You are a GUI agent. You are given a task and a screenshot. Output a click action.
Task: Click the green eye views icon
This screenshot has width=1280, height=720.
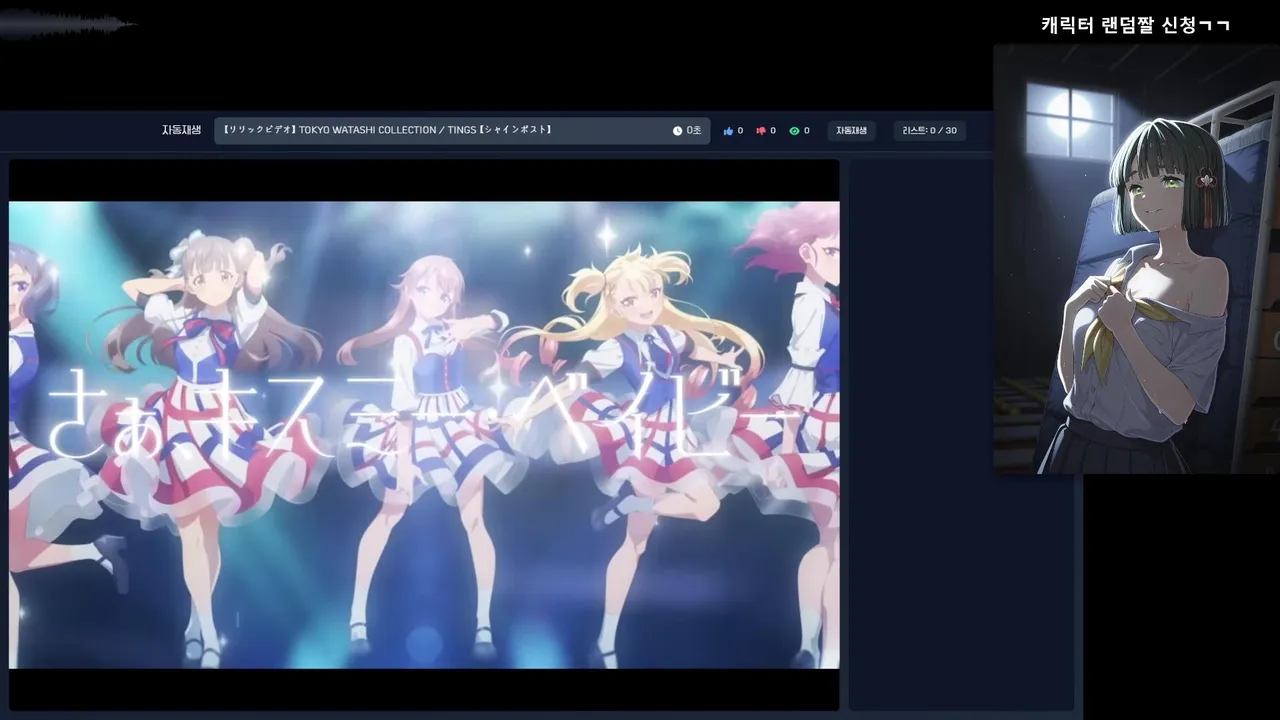point(794,131)
